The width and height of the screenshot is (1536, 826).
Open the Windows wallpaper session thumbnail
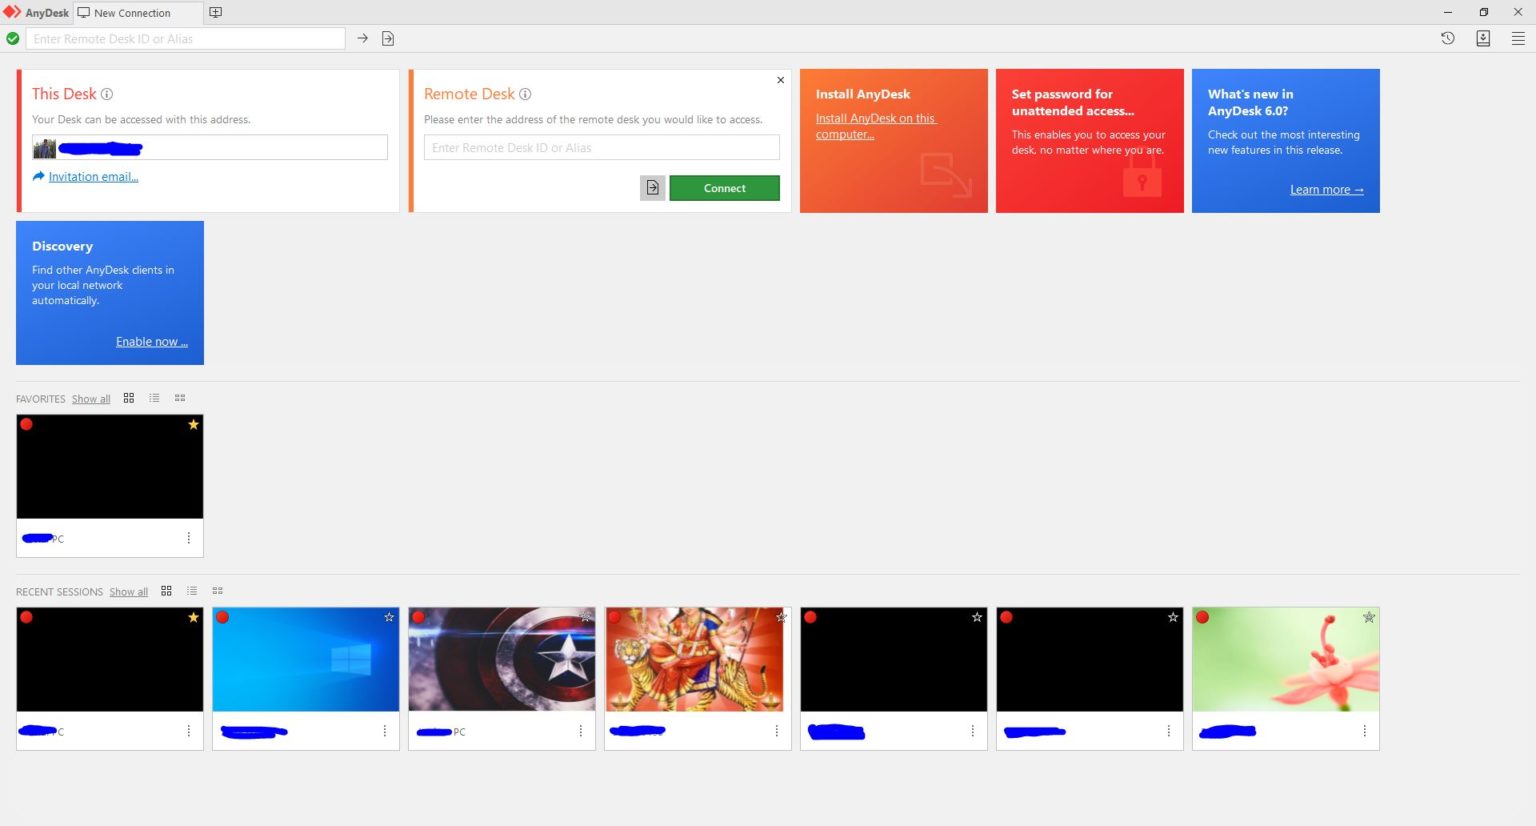click(x=306, y=660)
